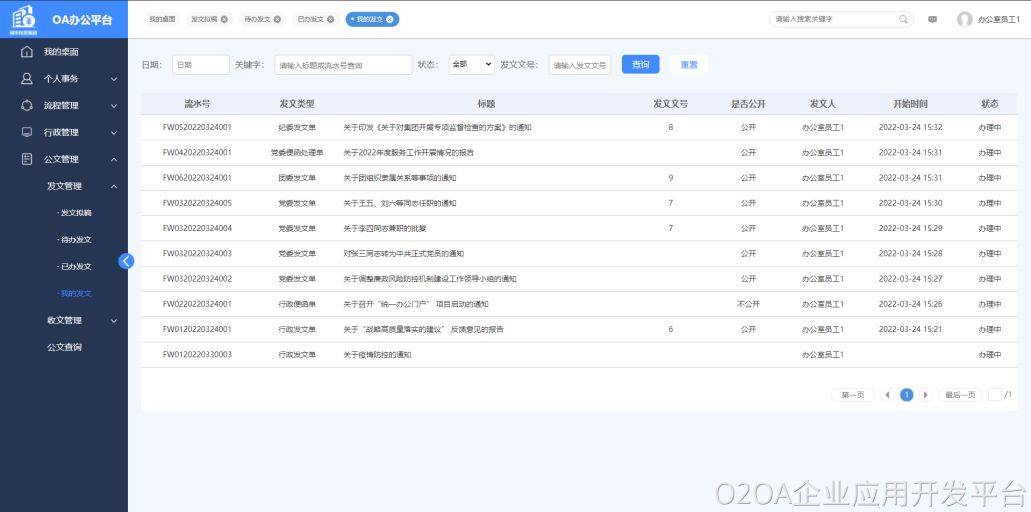This screenshot has height=512, width=1031.
Task: Close the 已办发文 tab
Action: [x=331, y=19]
